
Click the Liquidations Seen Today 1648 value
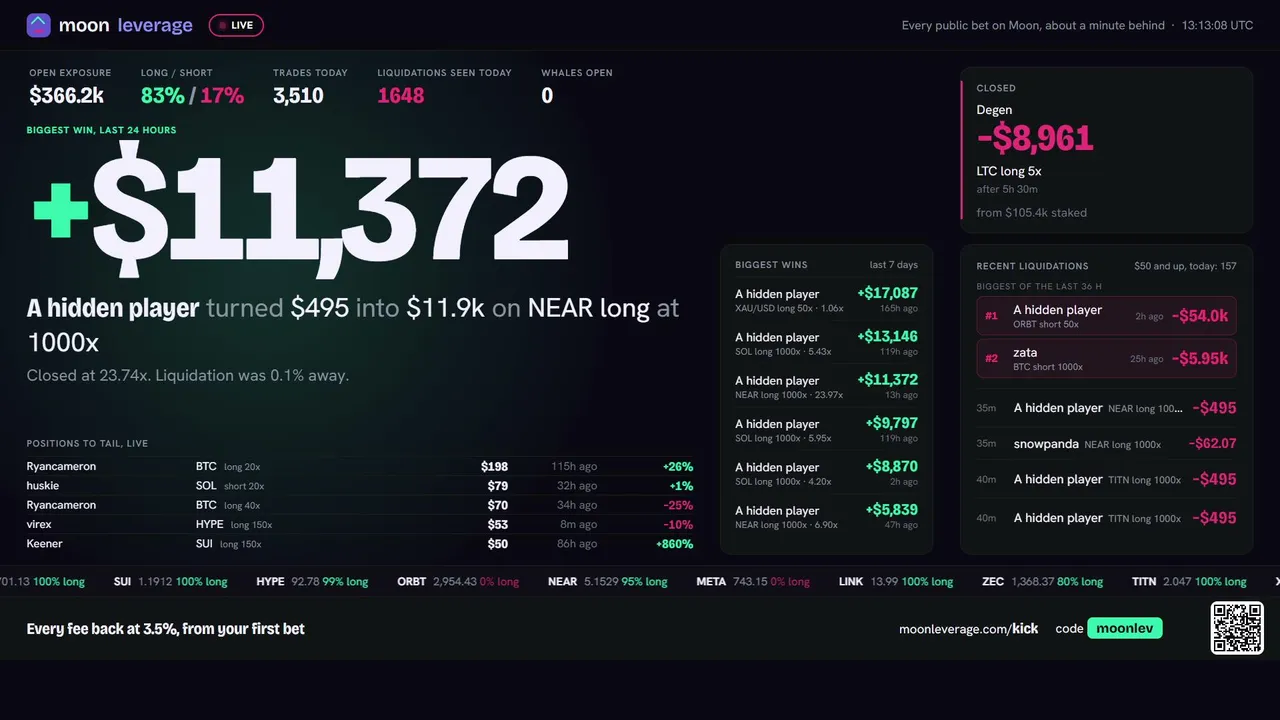(401, 95)
